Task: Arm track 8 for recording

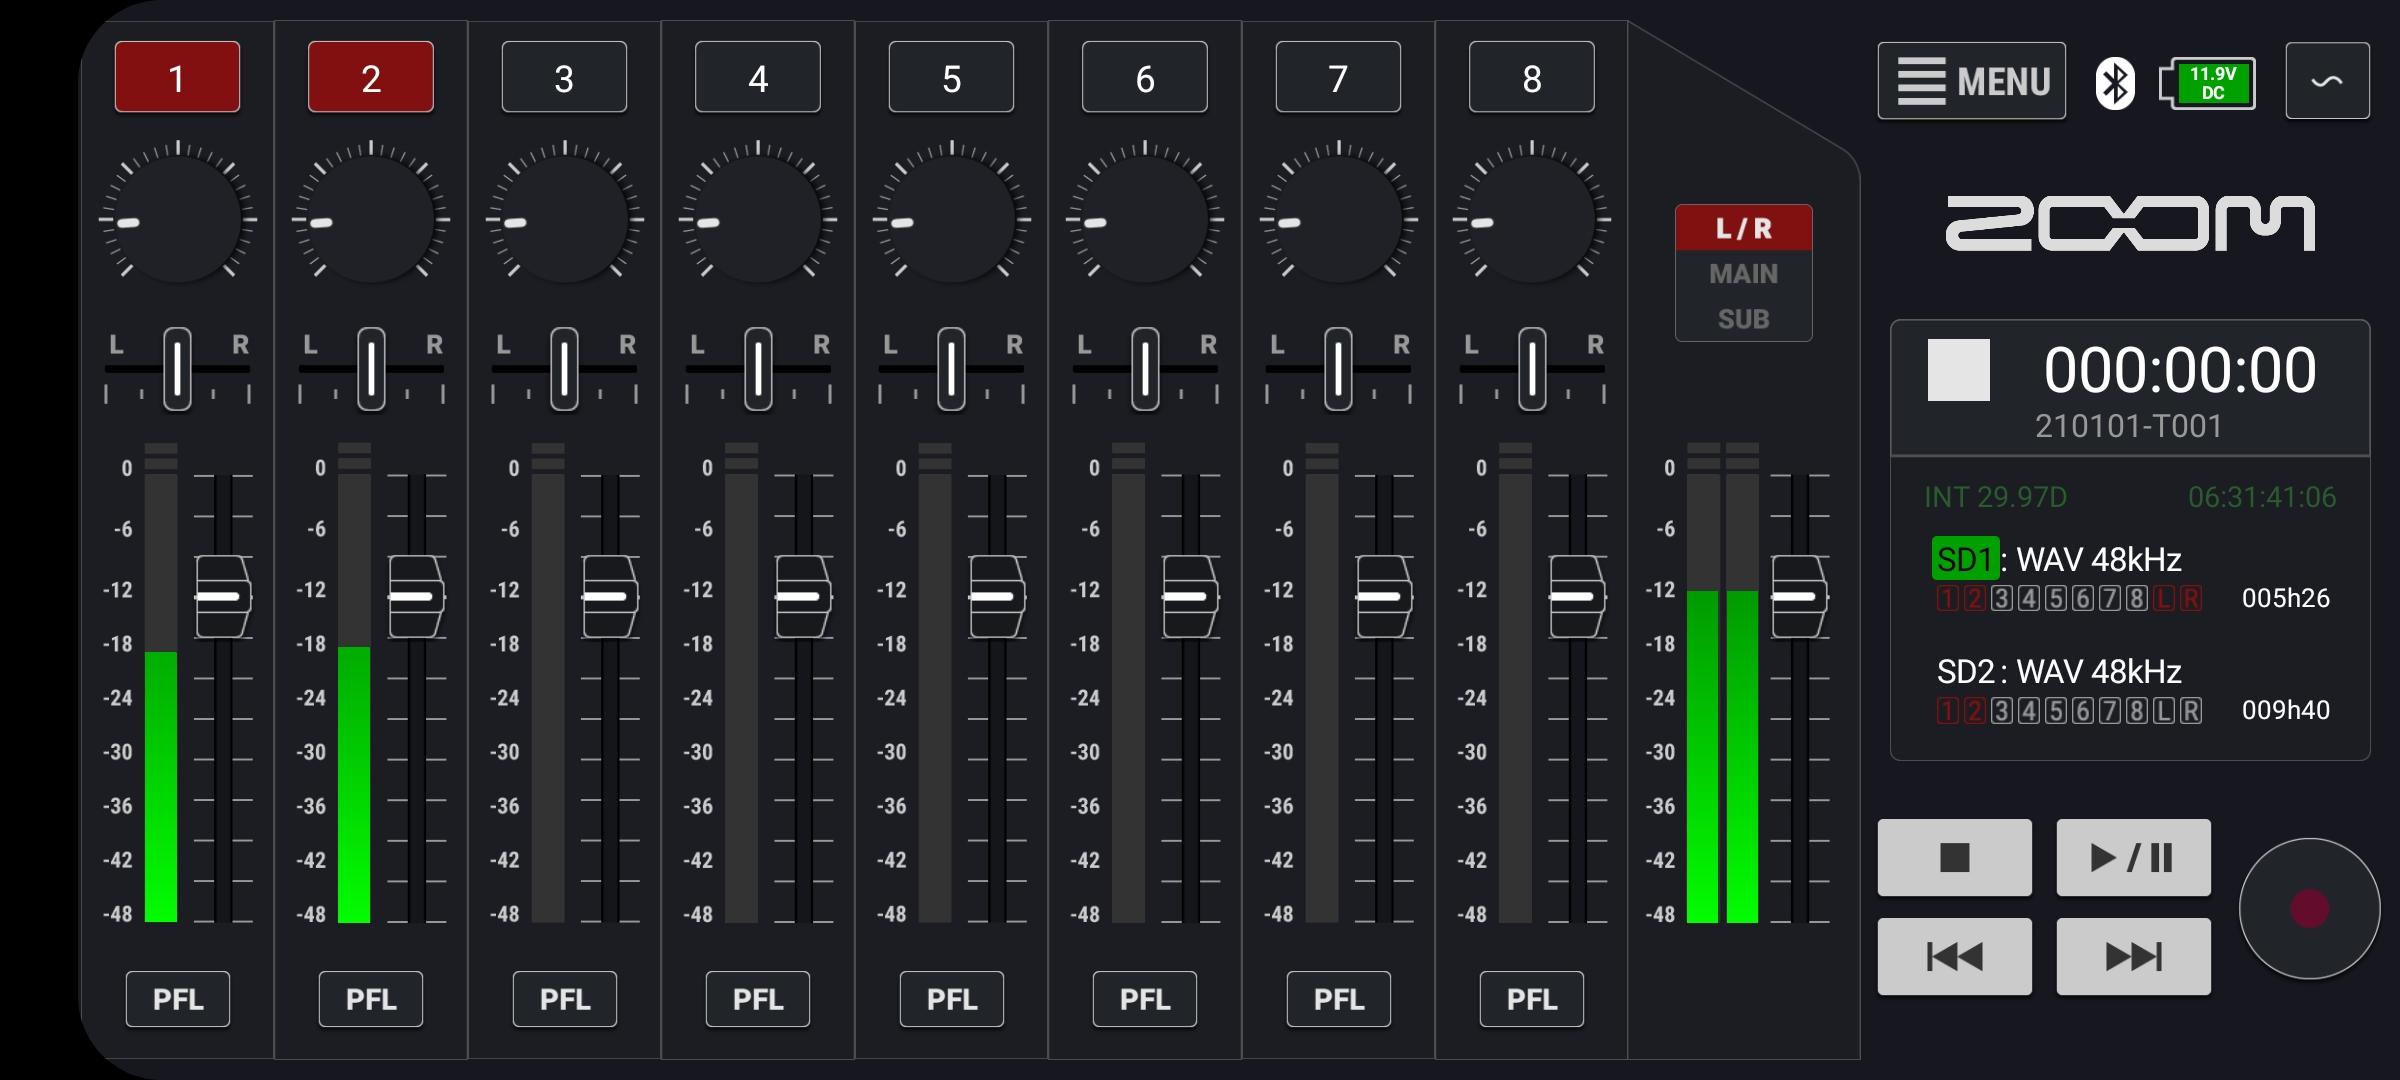Action: click(x=1532, y=77)
